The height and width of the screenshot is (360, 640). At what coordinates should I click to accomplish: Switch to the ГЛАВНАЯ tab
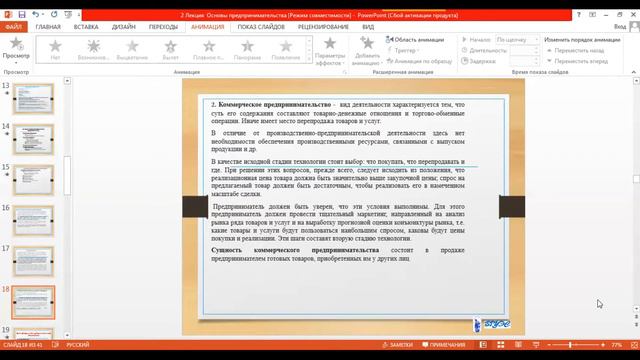coord(48,27)
